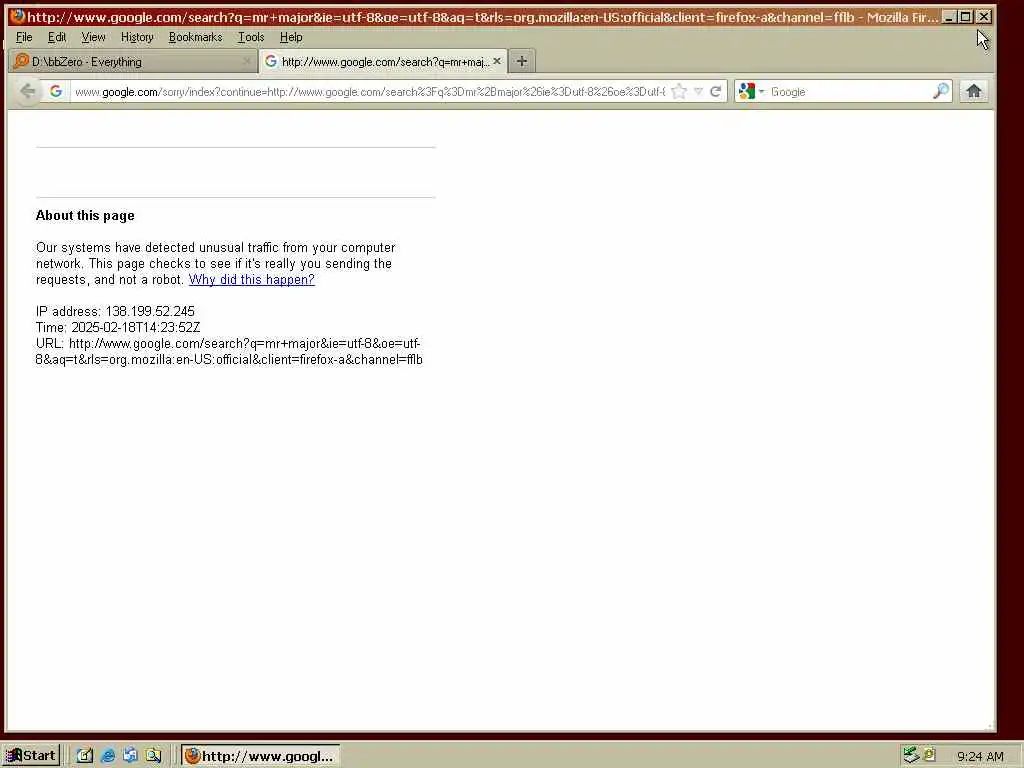The image size is (1024, 768).
Task: Click the Time: 2025-02-18T14:23:52Z line
Action: (x=118, y=327)
